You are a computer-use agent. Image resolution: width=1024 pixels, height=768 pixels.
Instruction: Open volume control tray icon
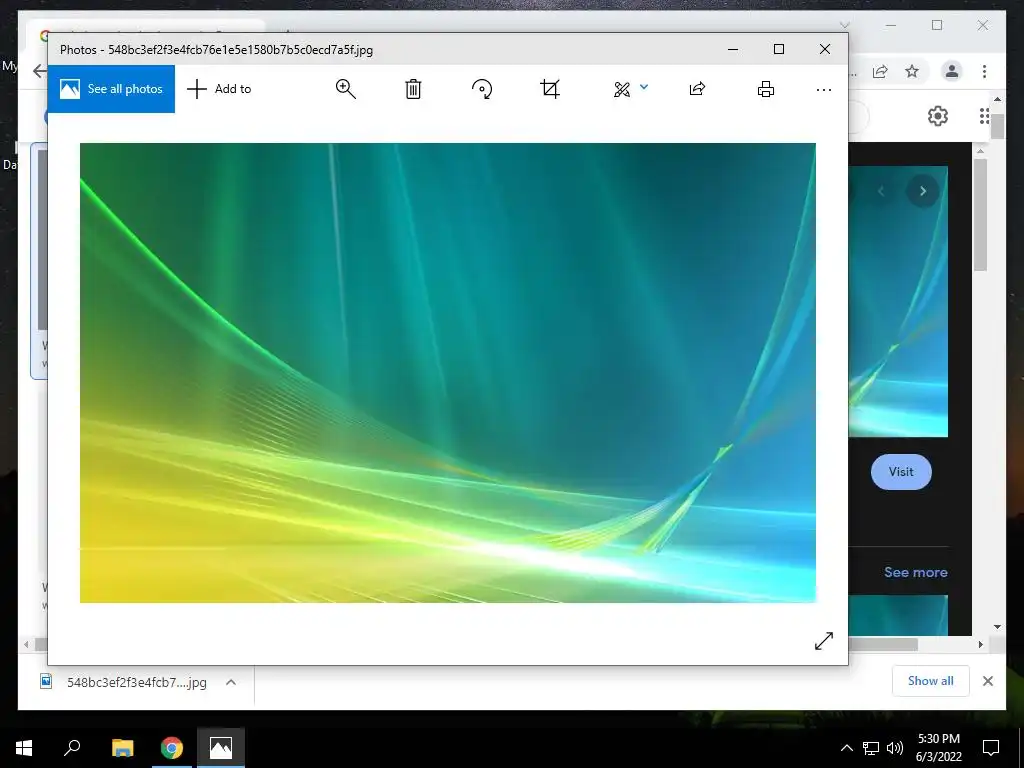tap(895, 748)
